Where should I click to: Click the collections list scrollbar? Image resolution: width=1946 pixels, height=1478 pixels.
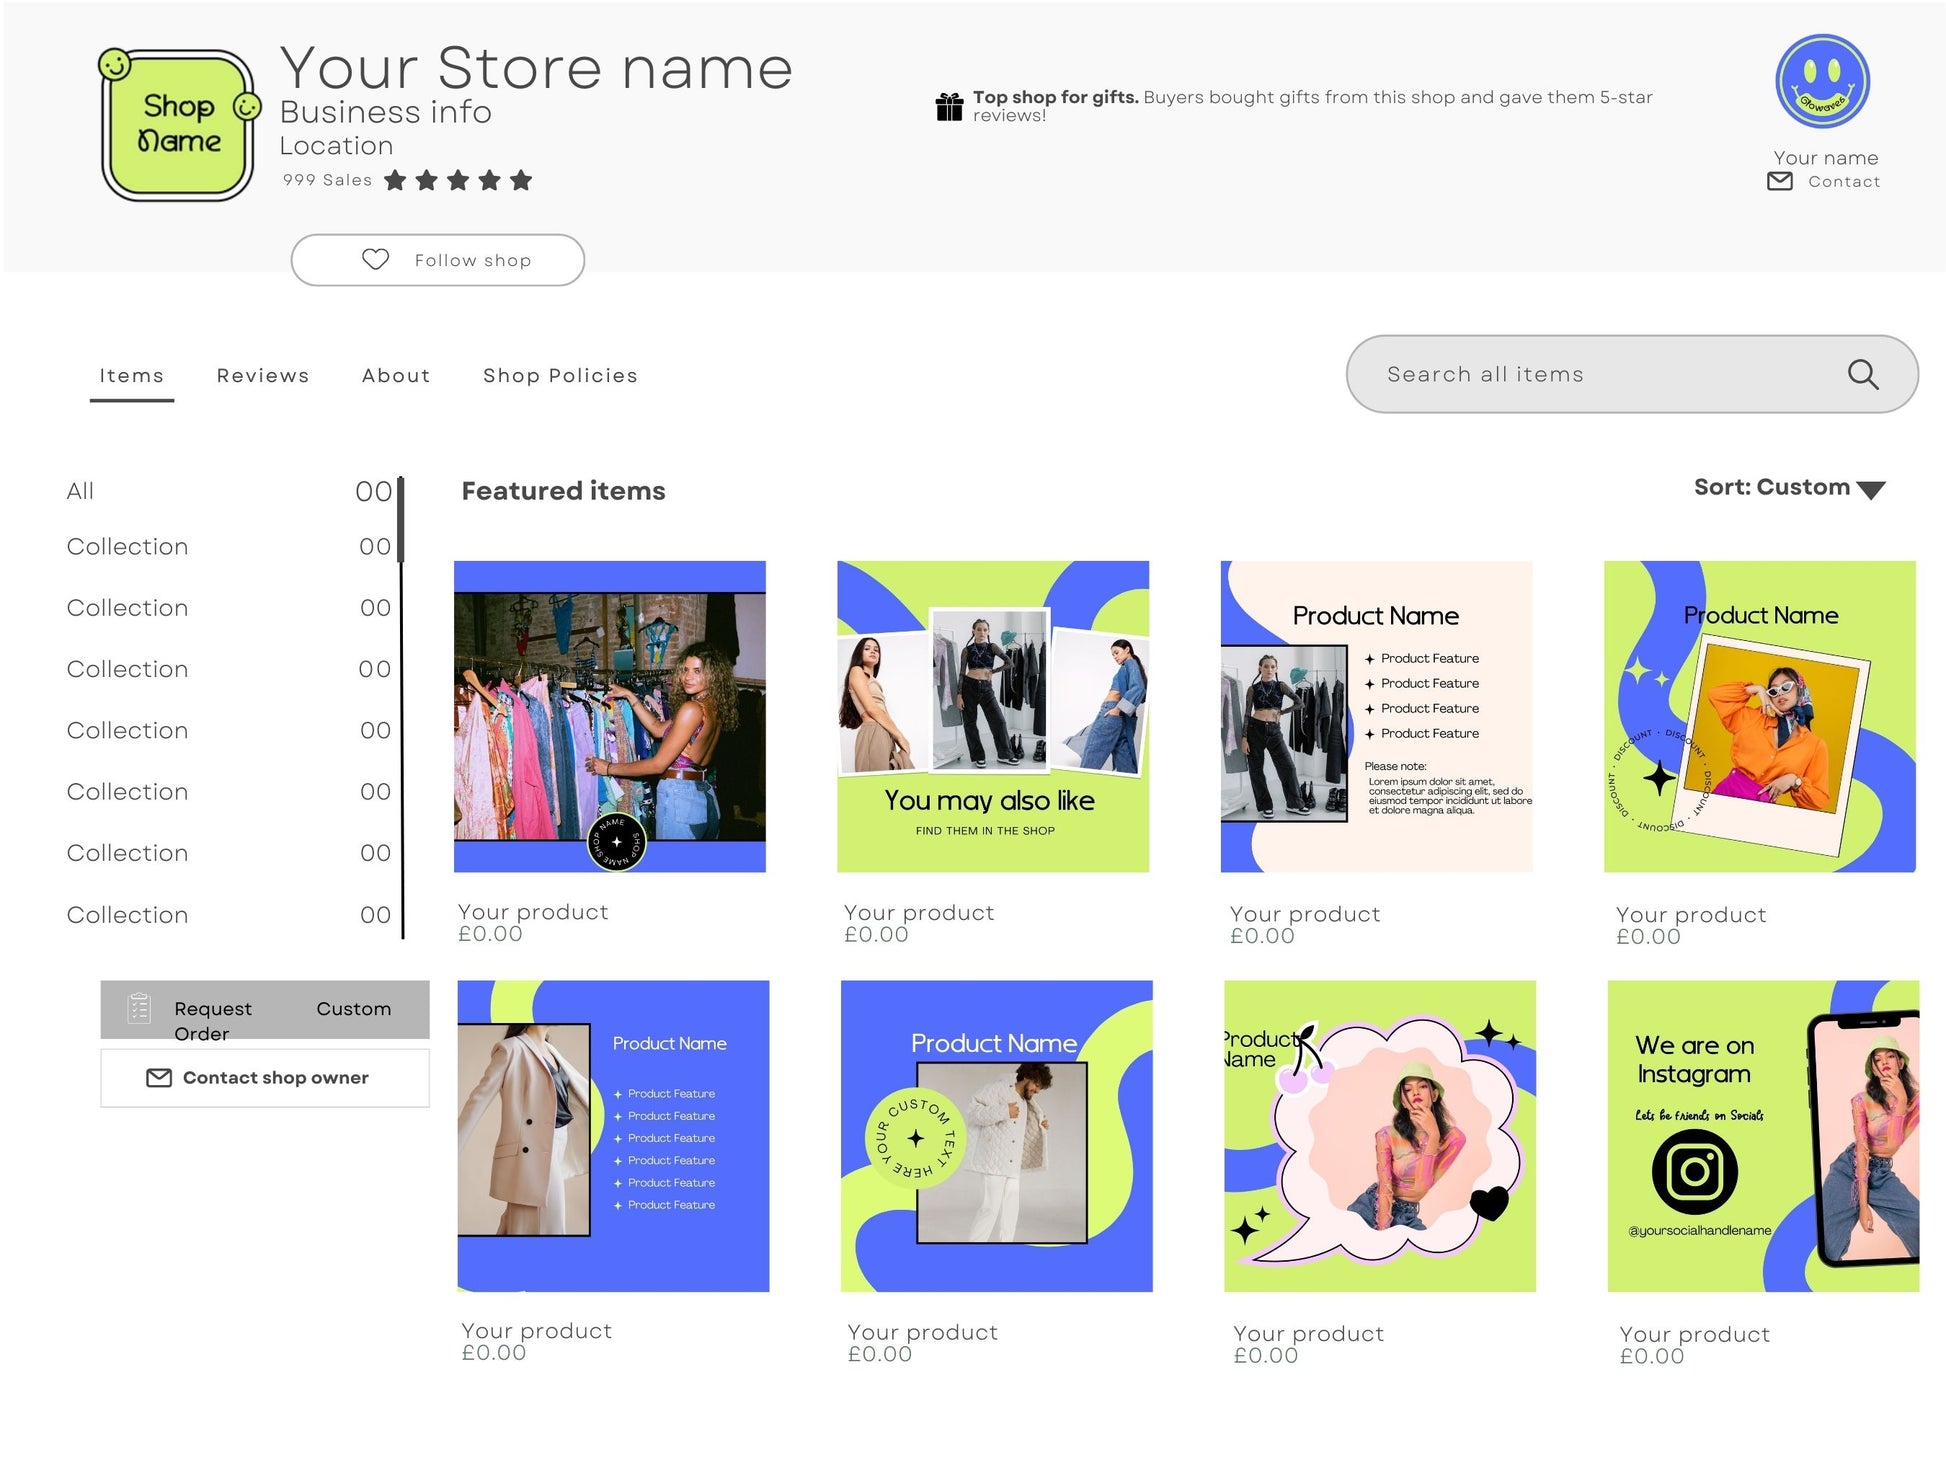click(401, 520)
